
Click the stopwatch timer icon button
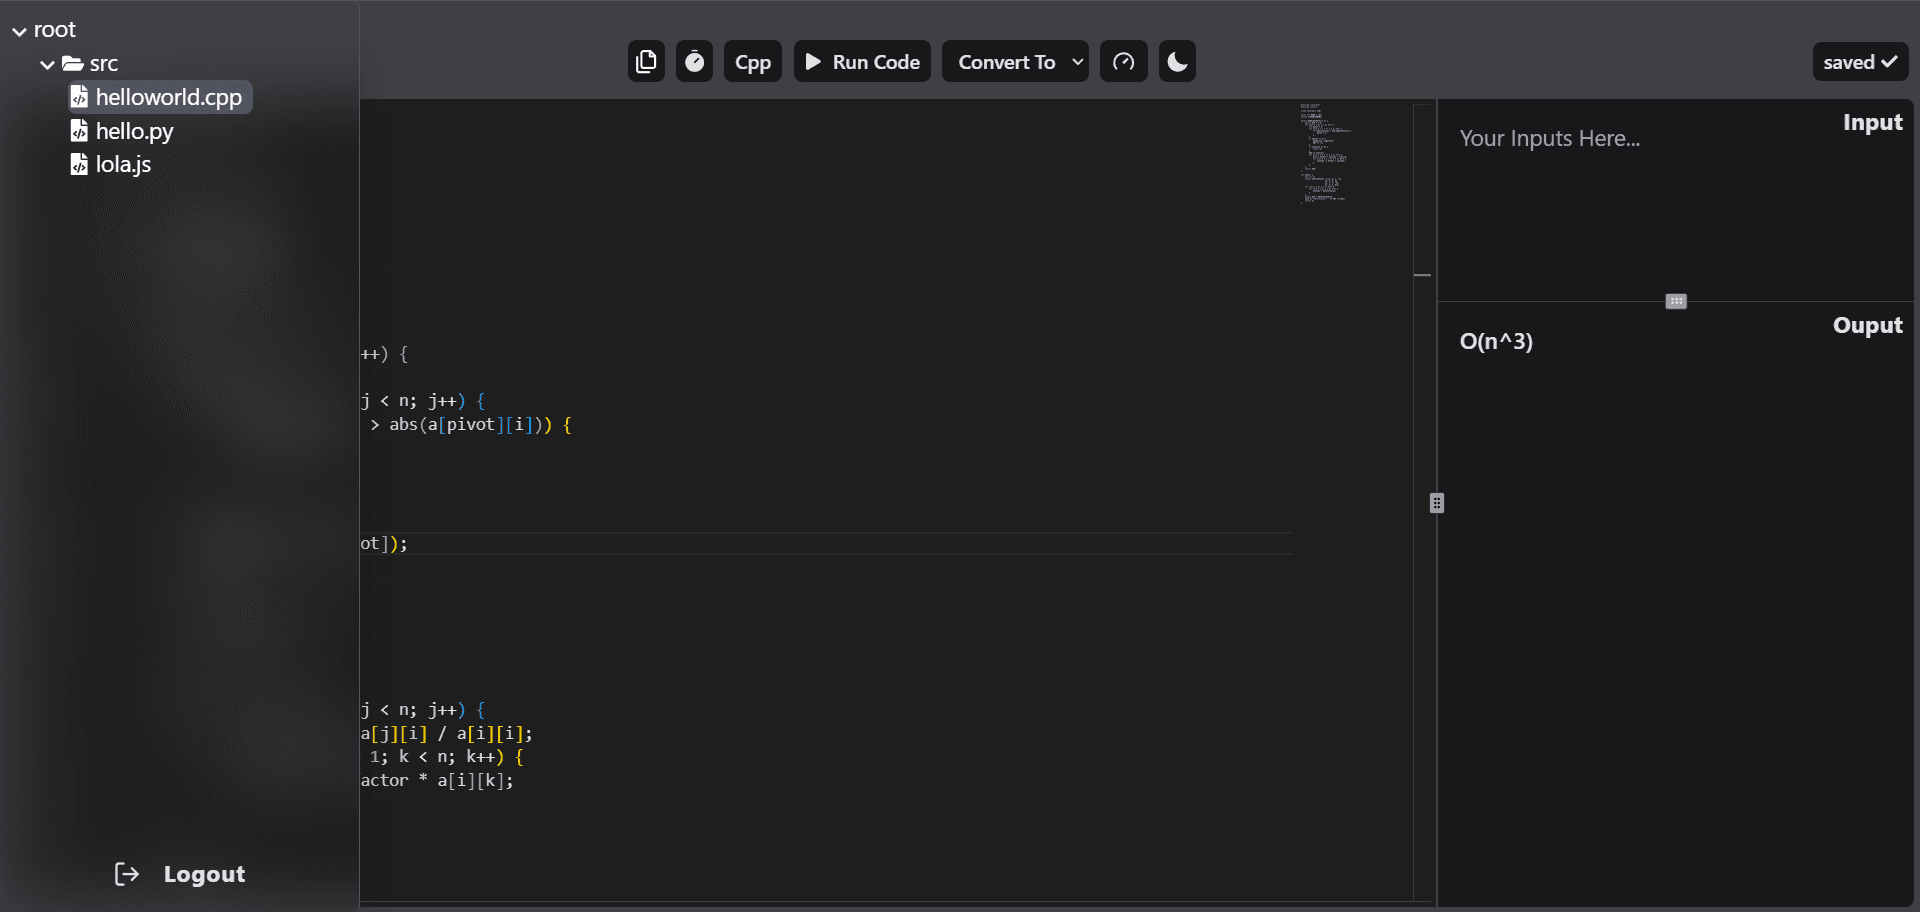click(x=694, y=61)
